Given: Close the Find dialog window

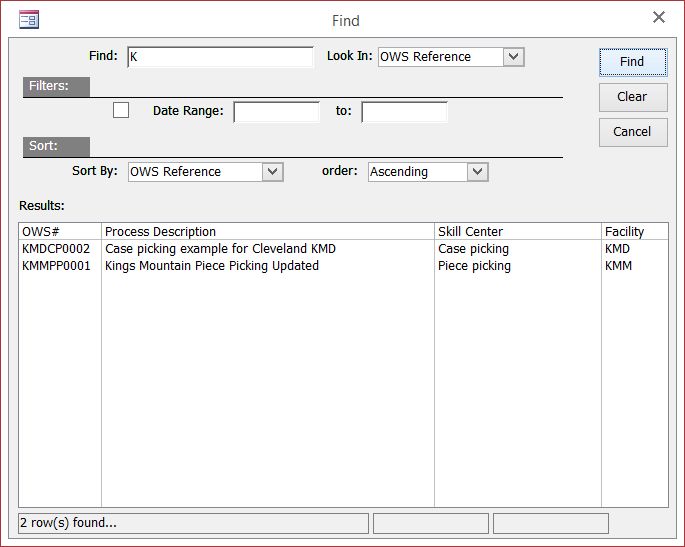Looking at the screenshot, I should [659, 17].
